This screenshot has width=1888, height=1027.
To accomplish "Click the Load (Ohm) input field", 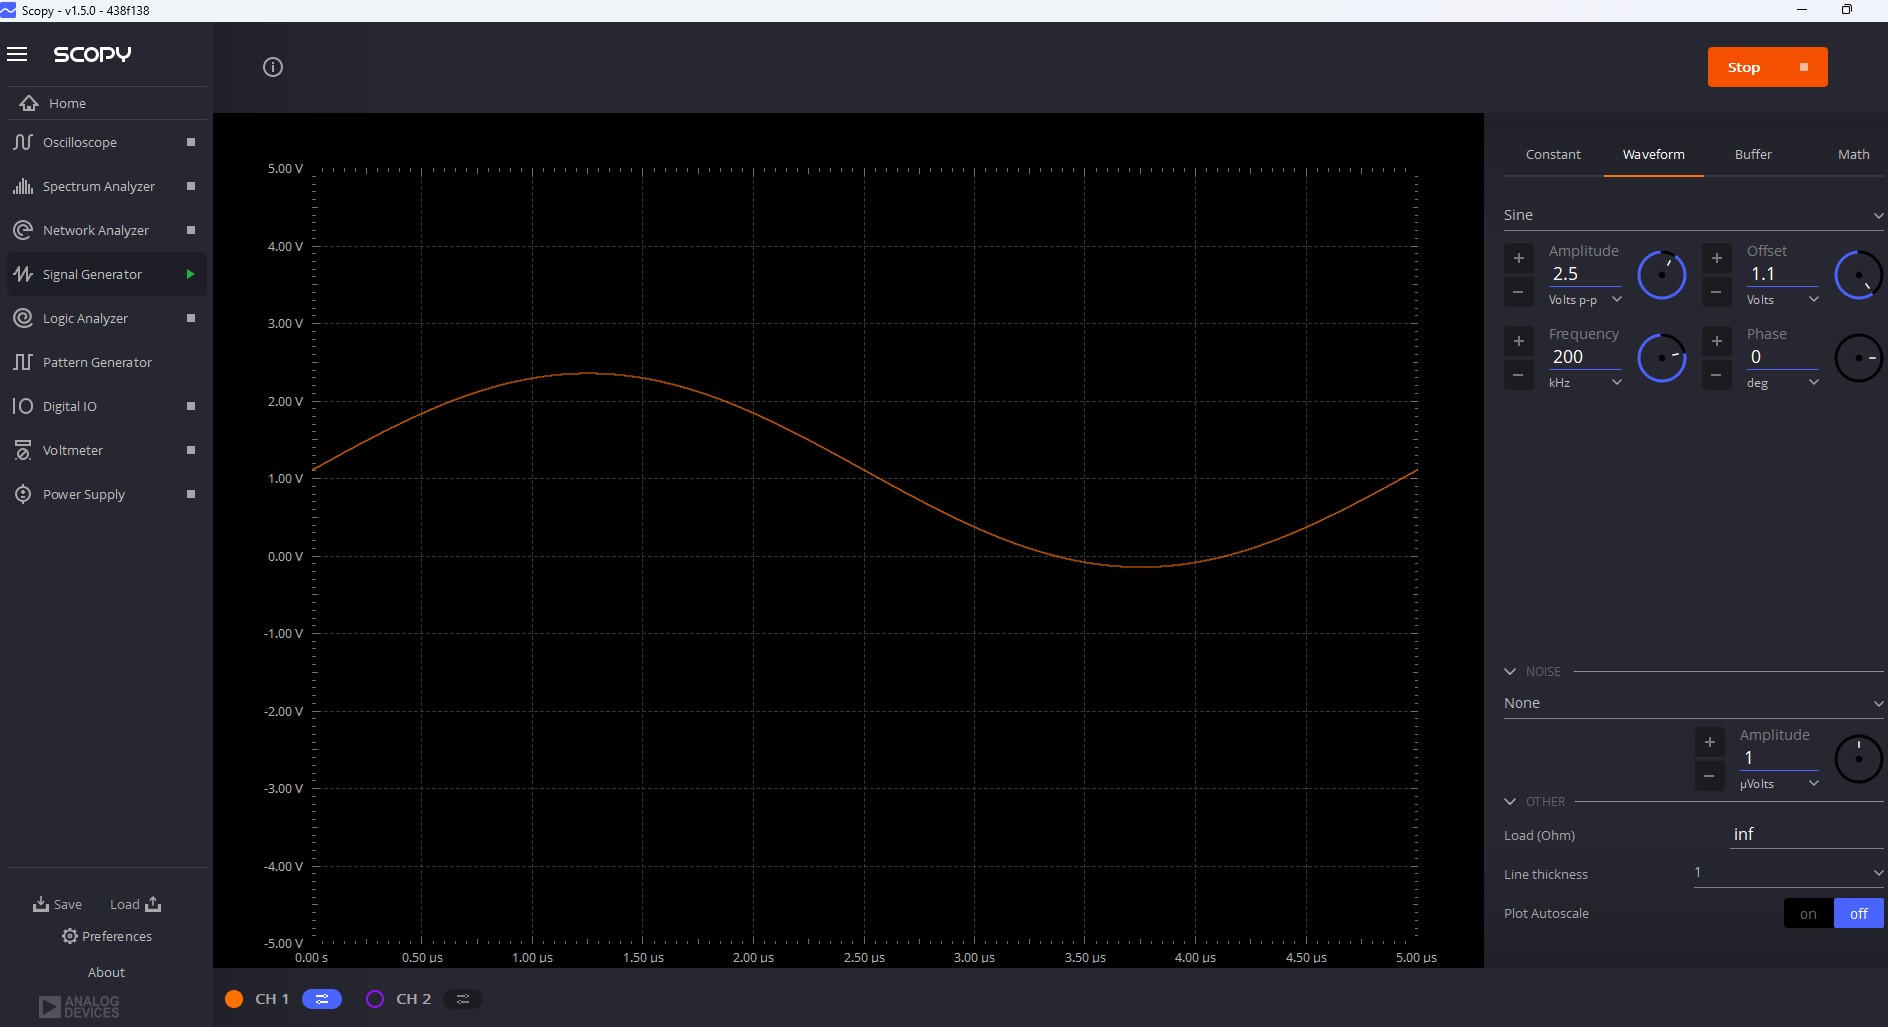I will click(x=1805, y=834).
